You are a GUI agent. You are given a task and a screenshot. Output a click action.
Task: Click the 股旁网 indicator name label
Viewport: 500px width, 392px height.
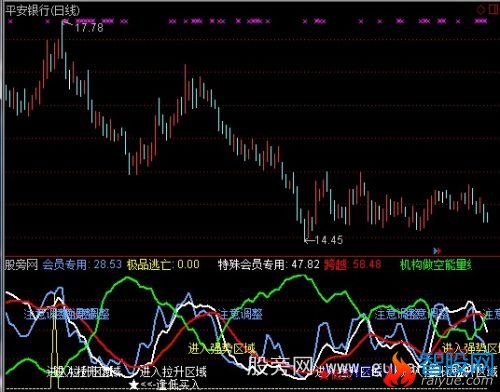point(21,265)
